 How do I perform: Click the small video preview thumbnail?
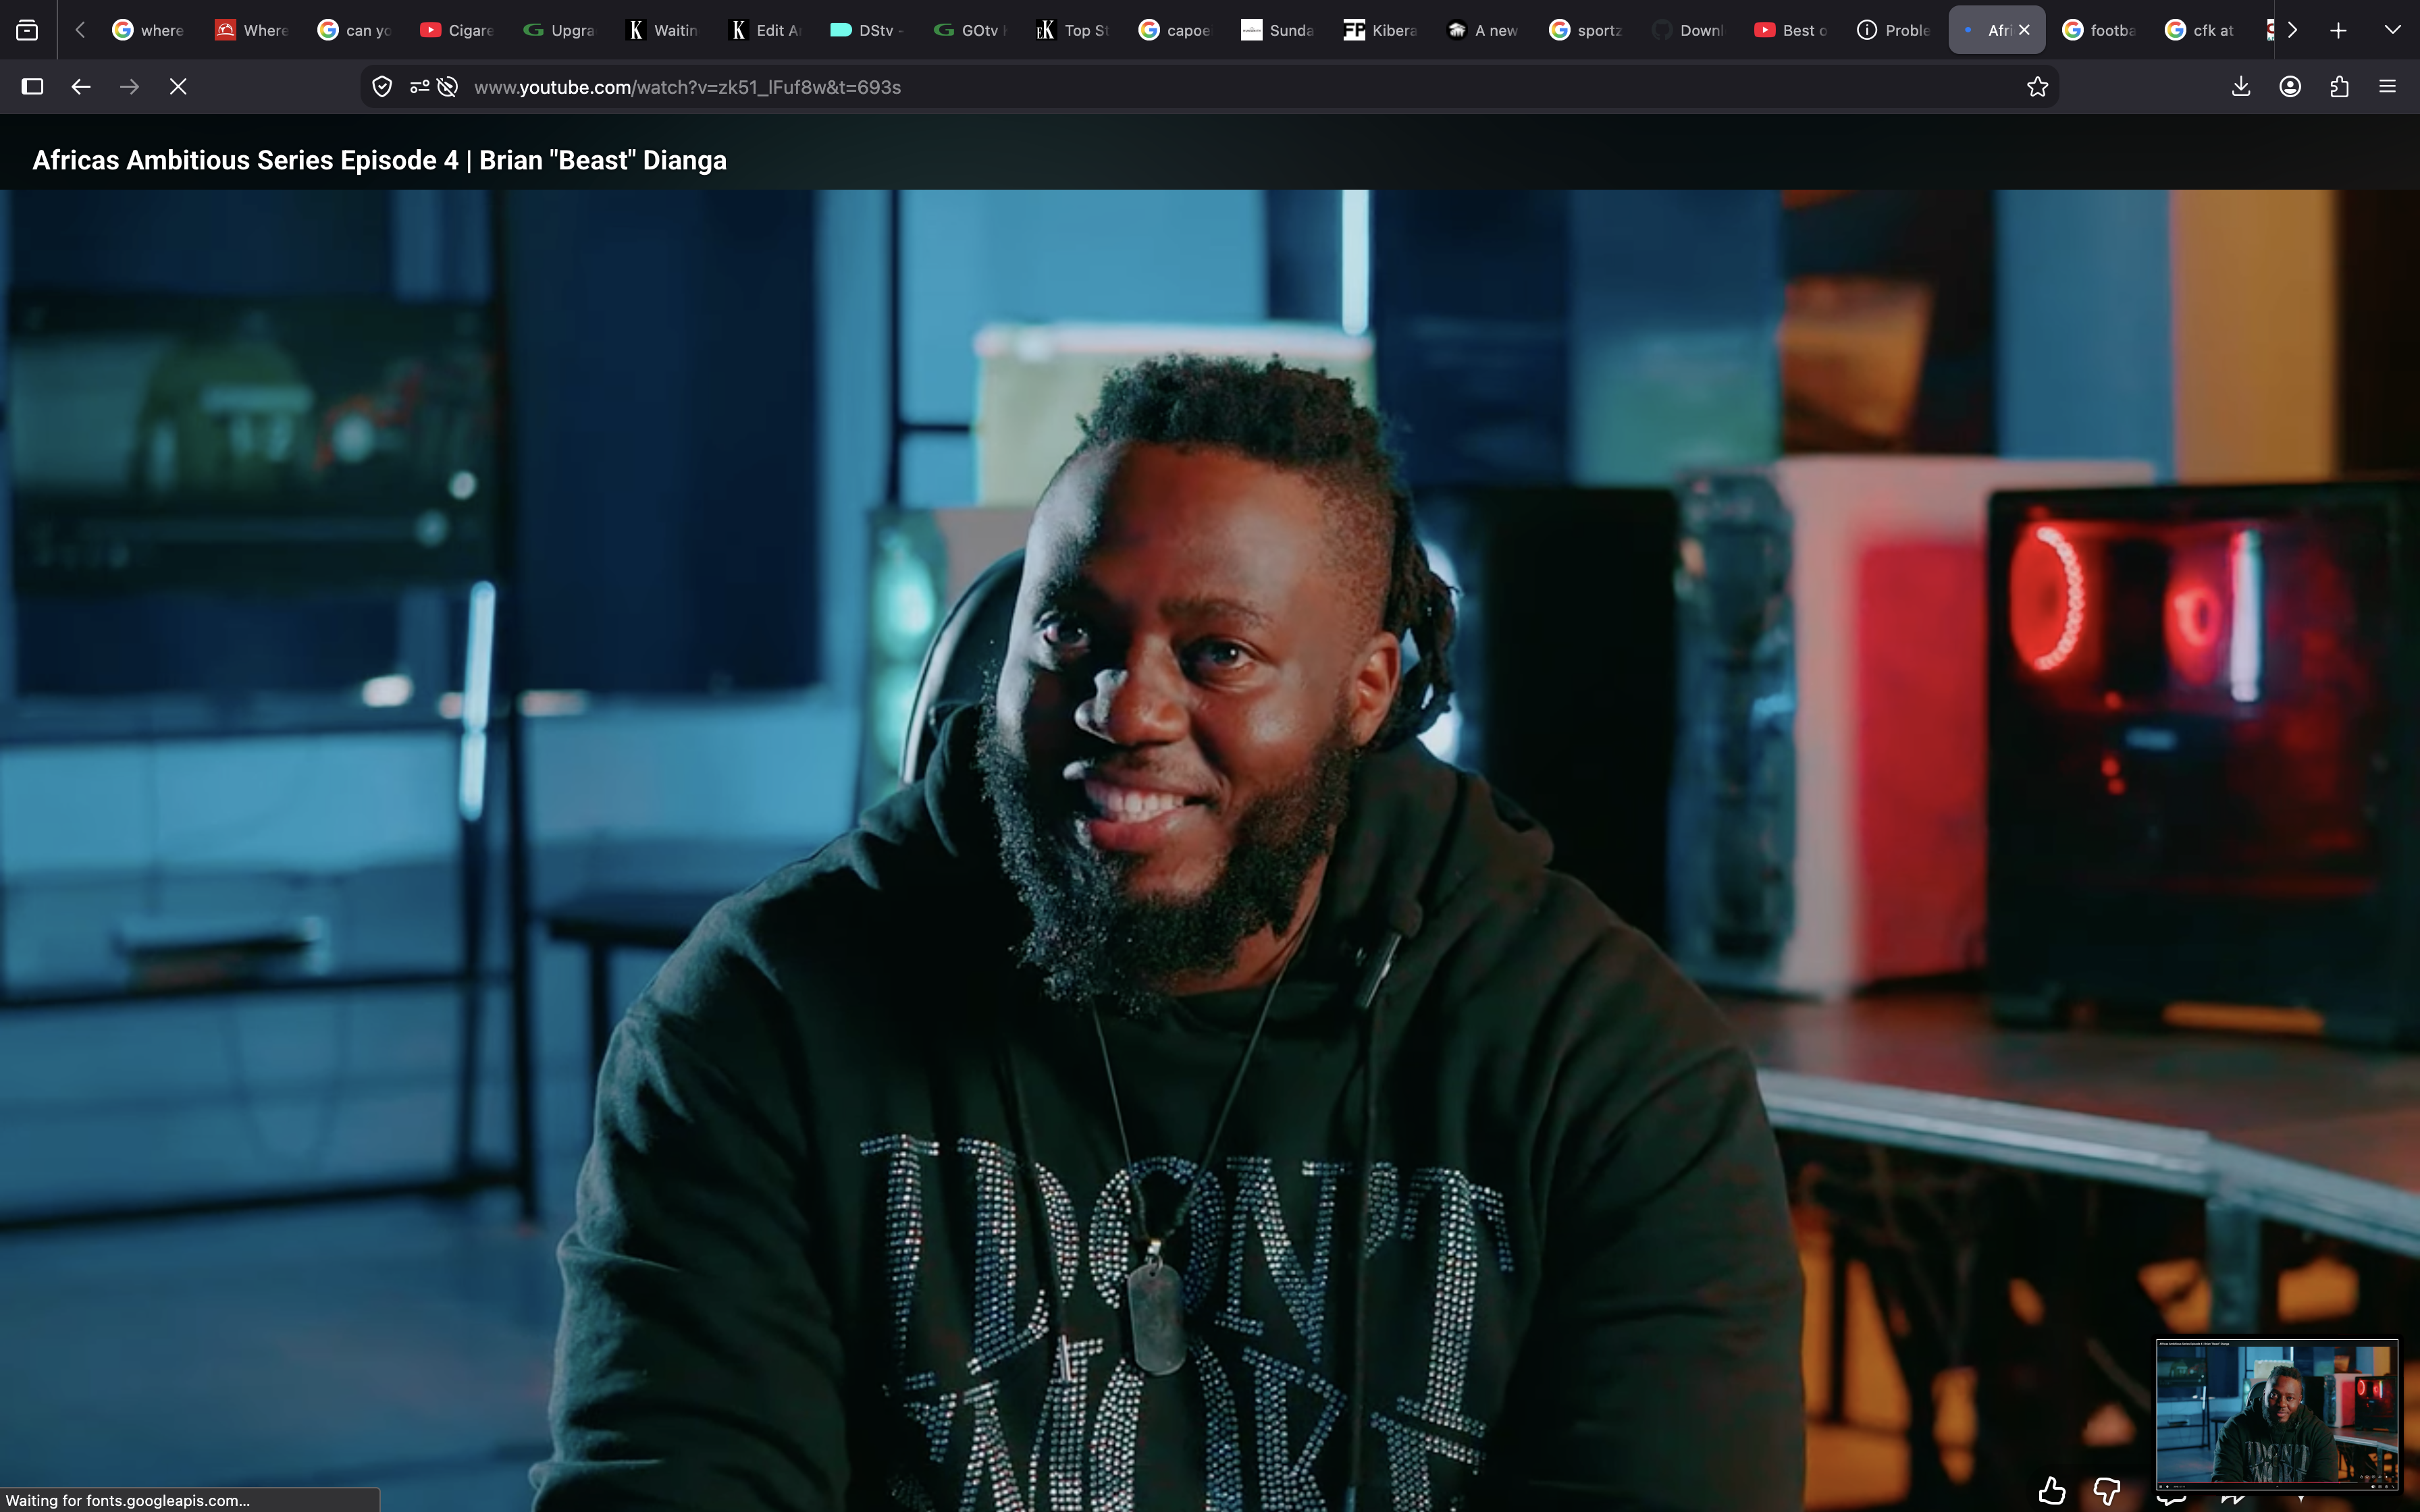coord(2277,1414)
